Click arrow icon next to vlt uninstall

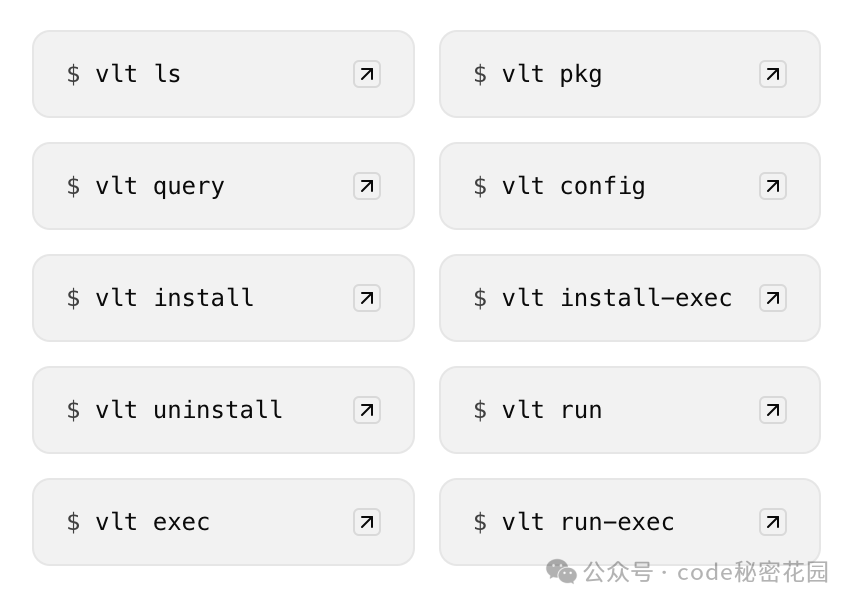[367, 410]
